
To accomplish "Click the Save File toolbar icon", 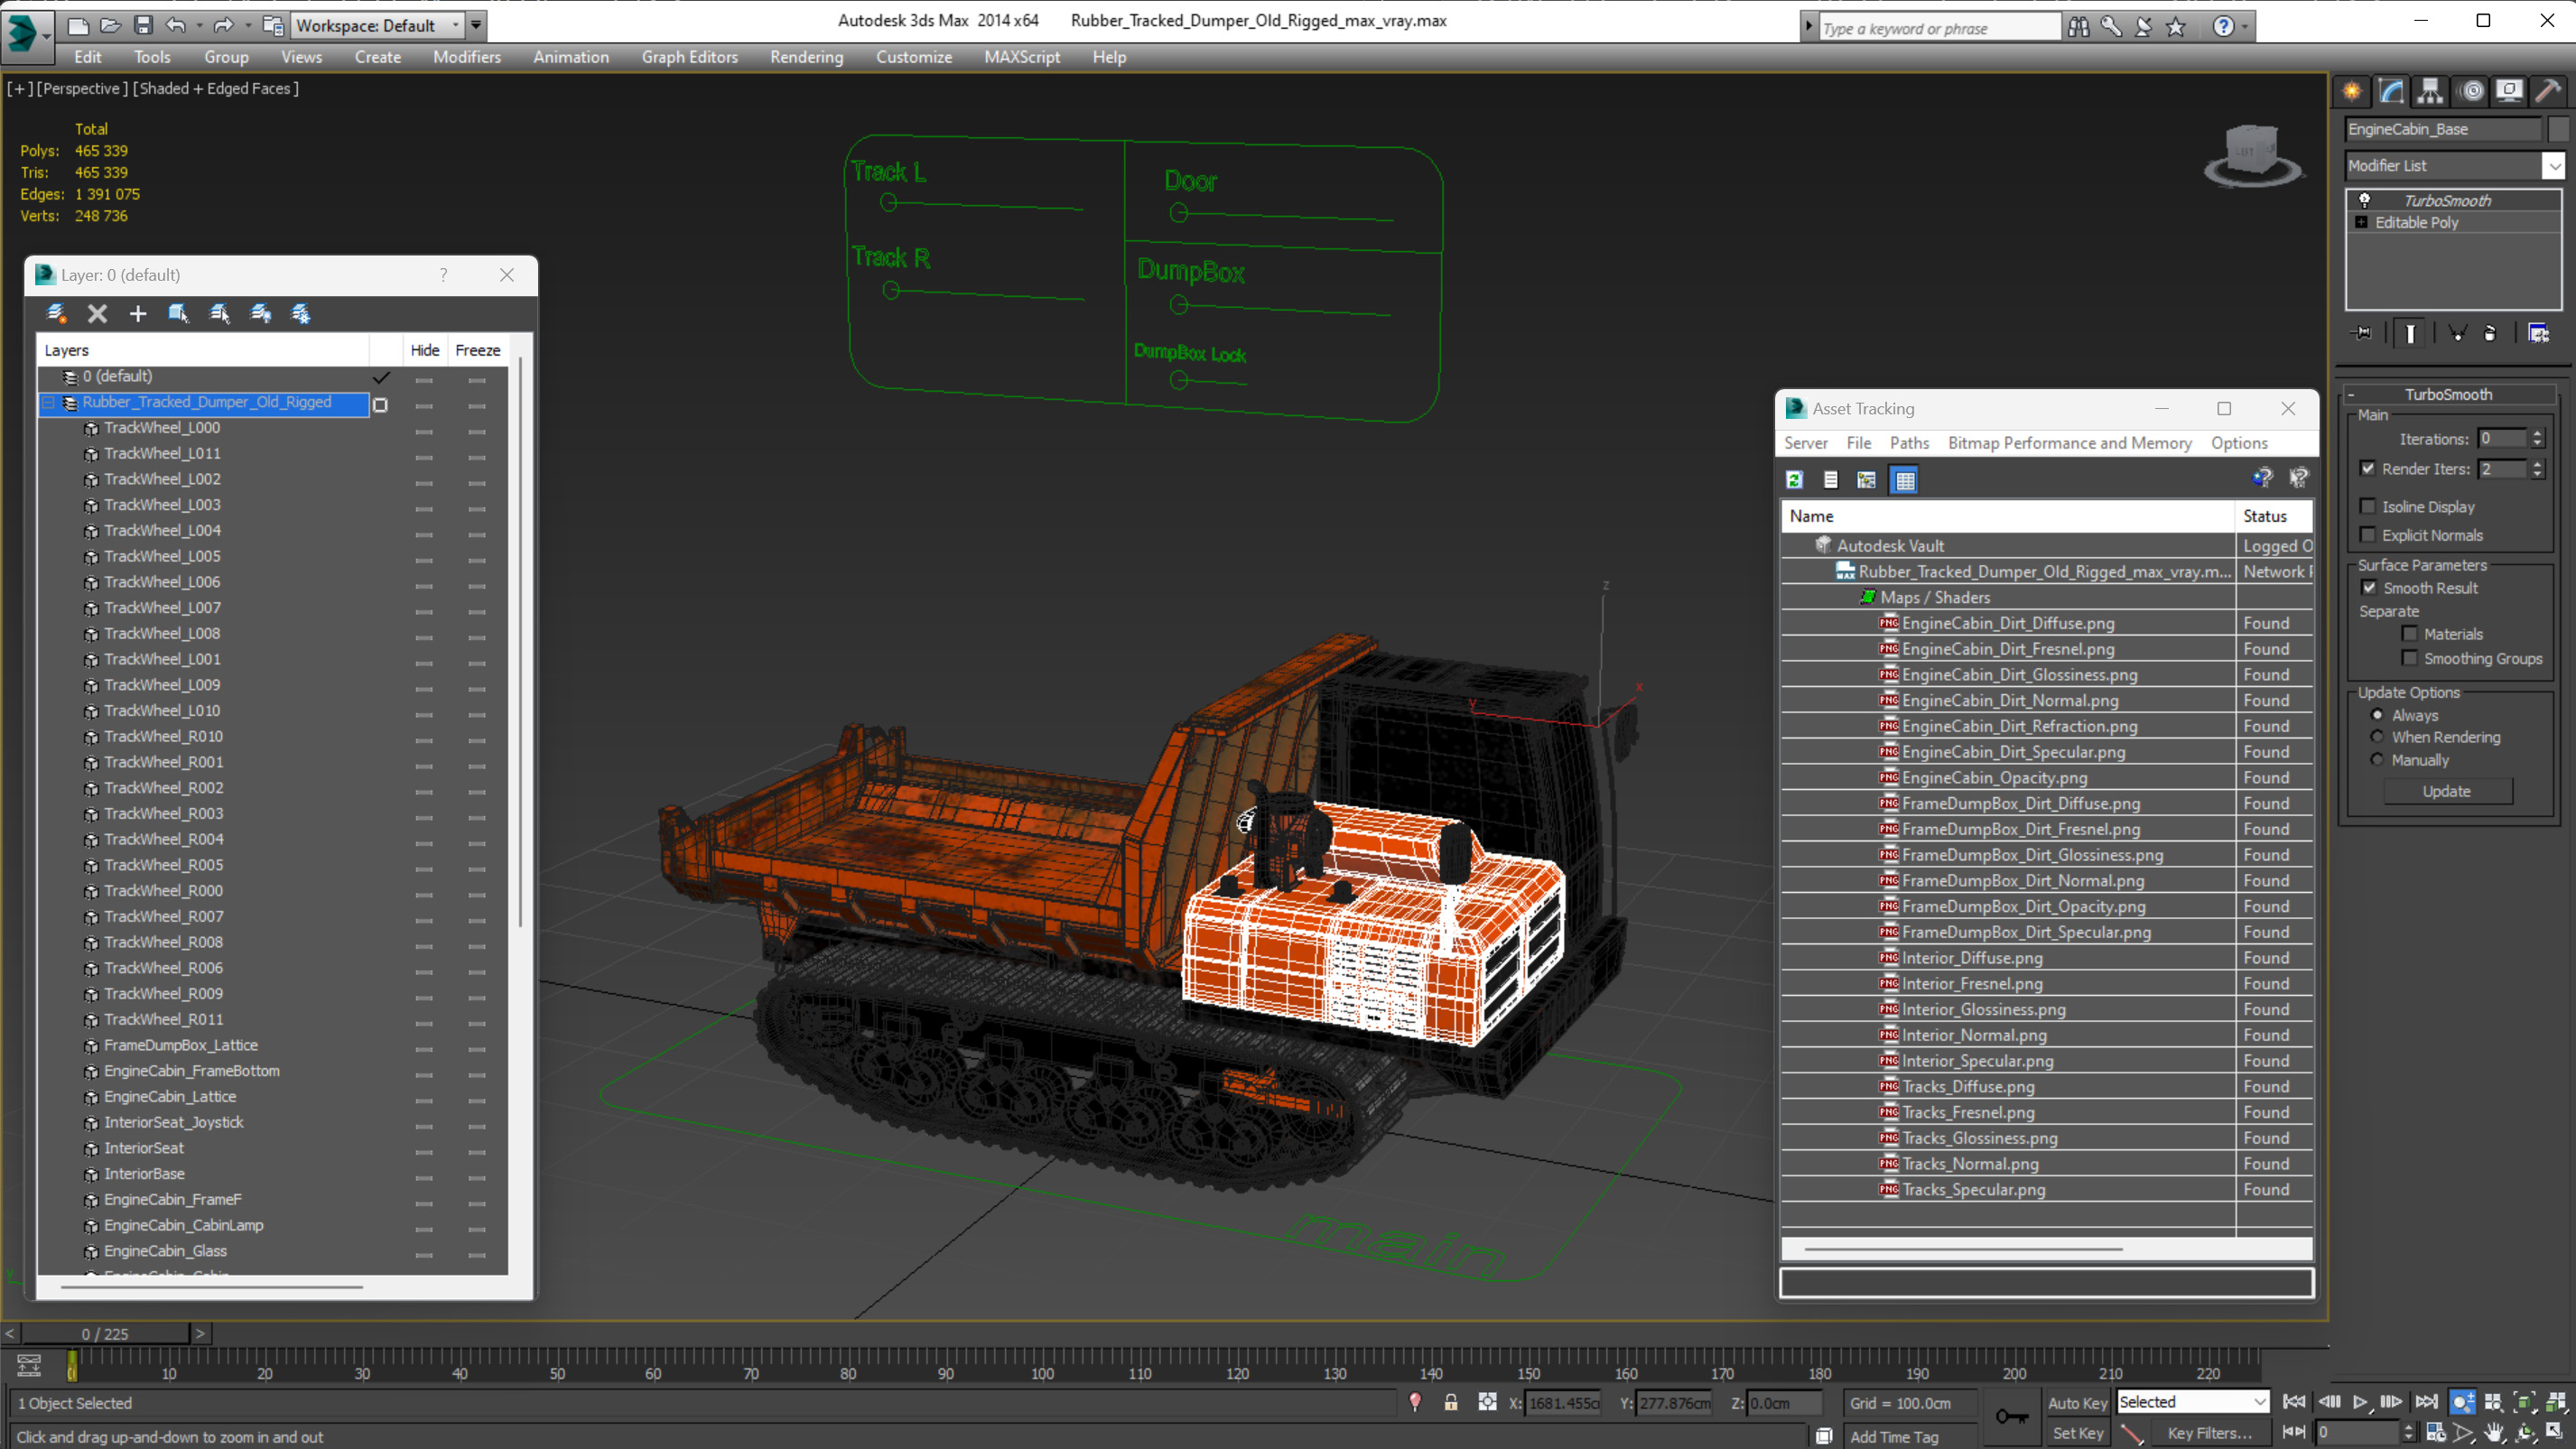I will 143,25.
